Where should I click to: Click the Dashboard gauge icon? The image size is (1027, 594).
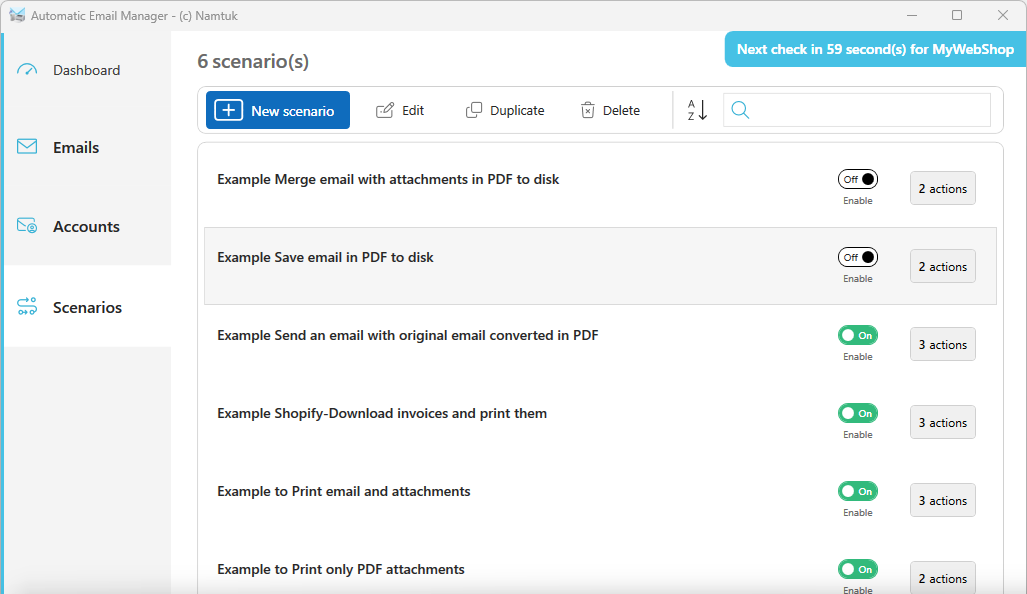coord(27,69)
